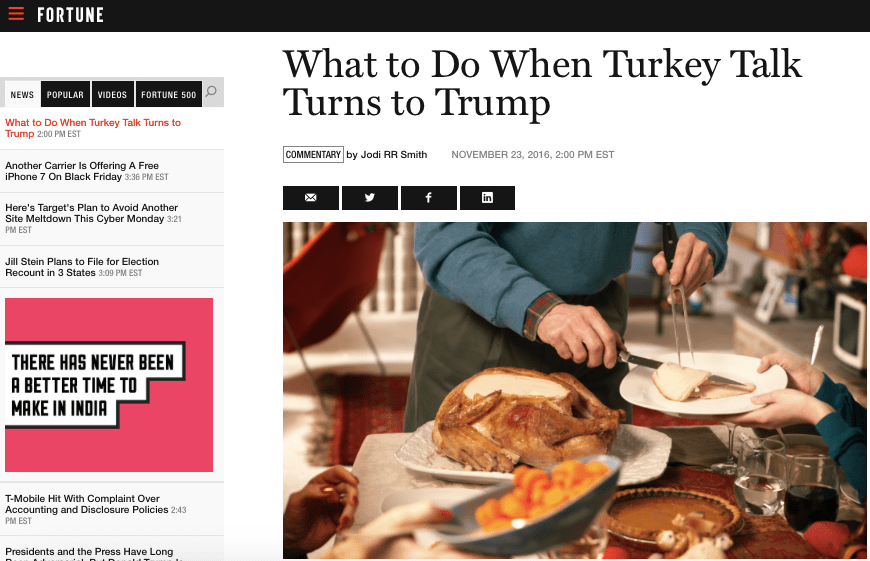Open the Fortune 500 tab

tap(169, 94)
